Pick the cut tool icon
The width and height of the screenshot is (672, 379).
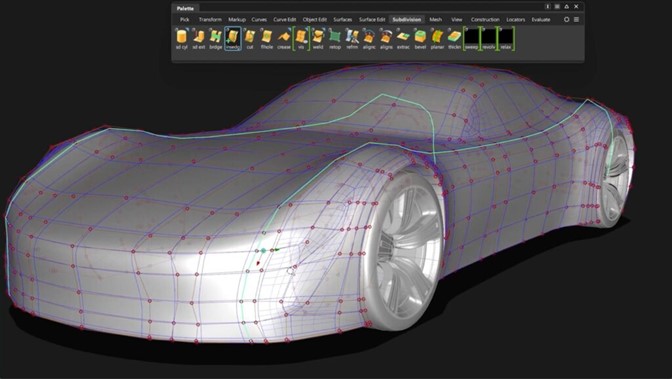pyautogui.click(x=250, y=39)
